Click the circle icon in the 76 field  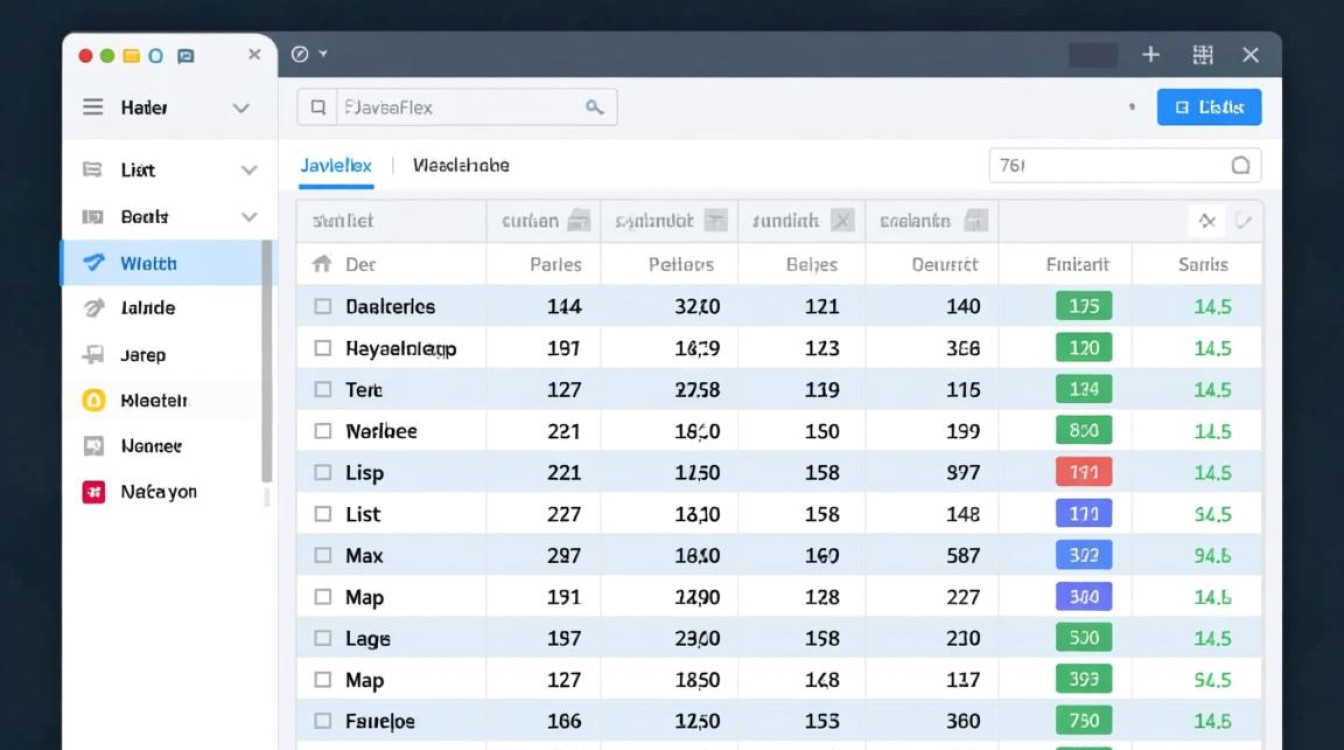point(1241,166)
